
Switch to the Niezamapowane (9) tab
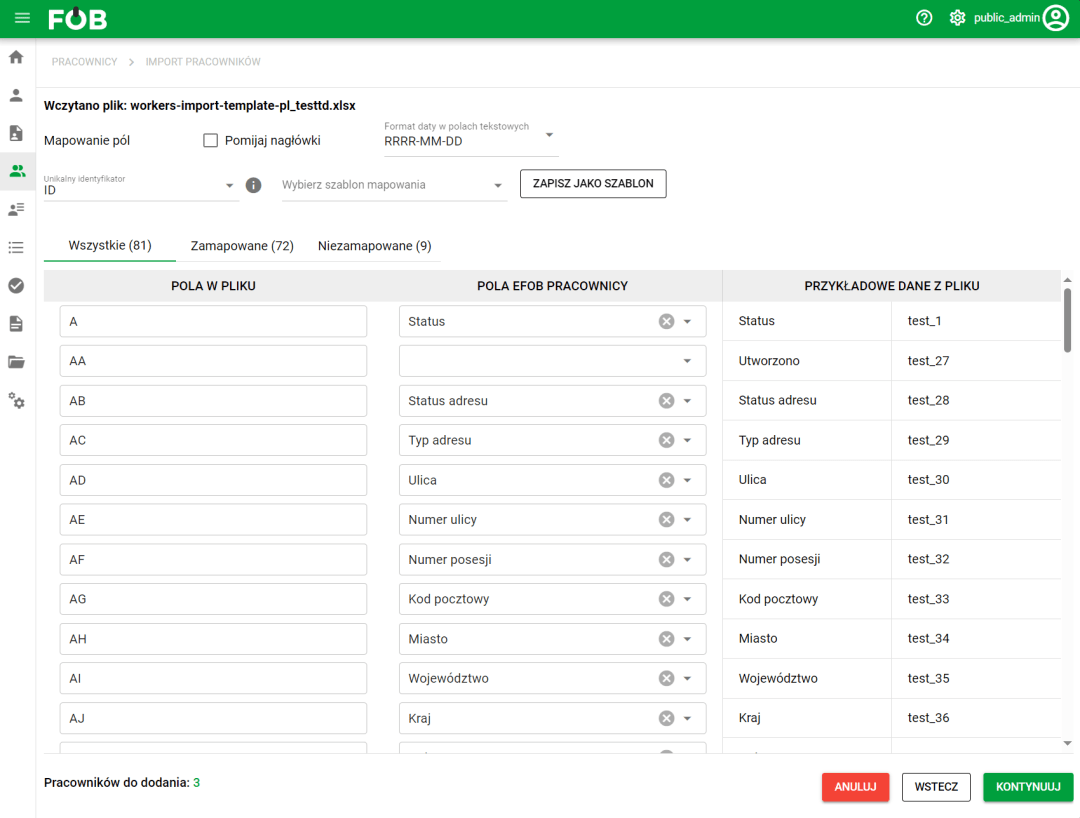[x=374, y=246]
